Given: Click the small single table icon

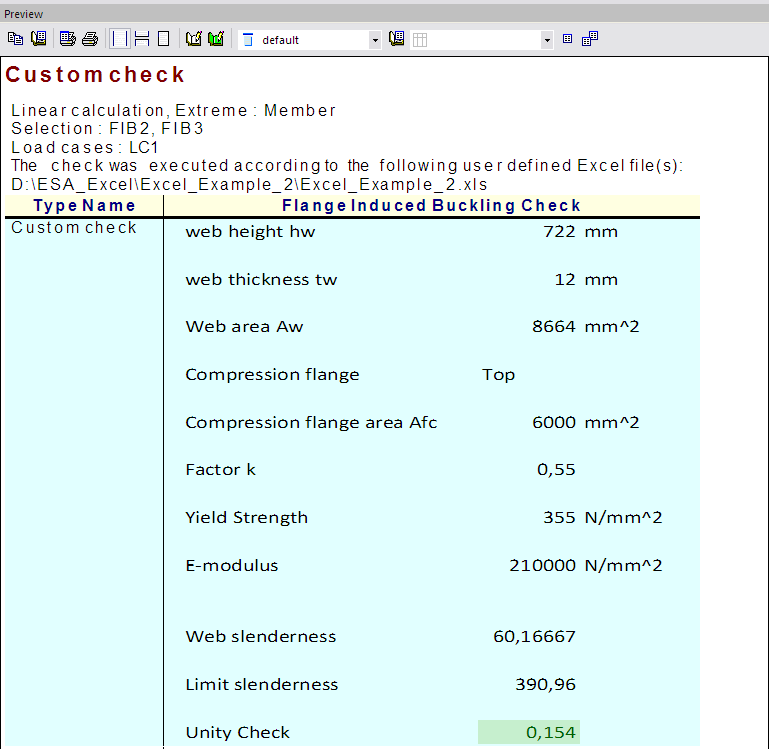Looking at the screenshot, I should tap(567, 39).
